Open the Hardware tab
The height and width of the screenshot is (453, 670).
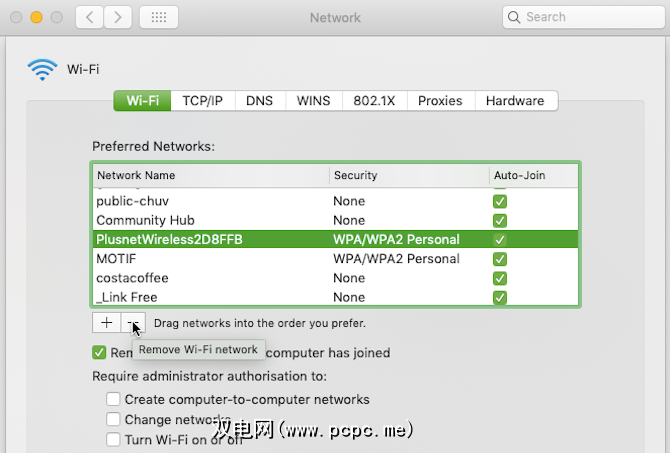click(515, 101)
